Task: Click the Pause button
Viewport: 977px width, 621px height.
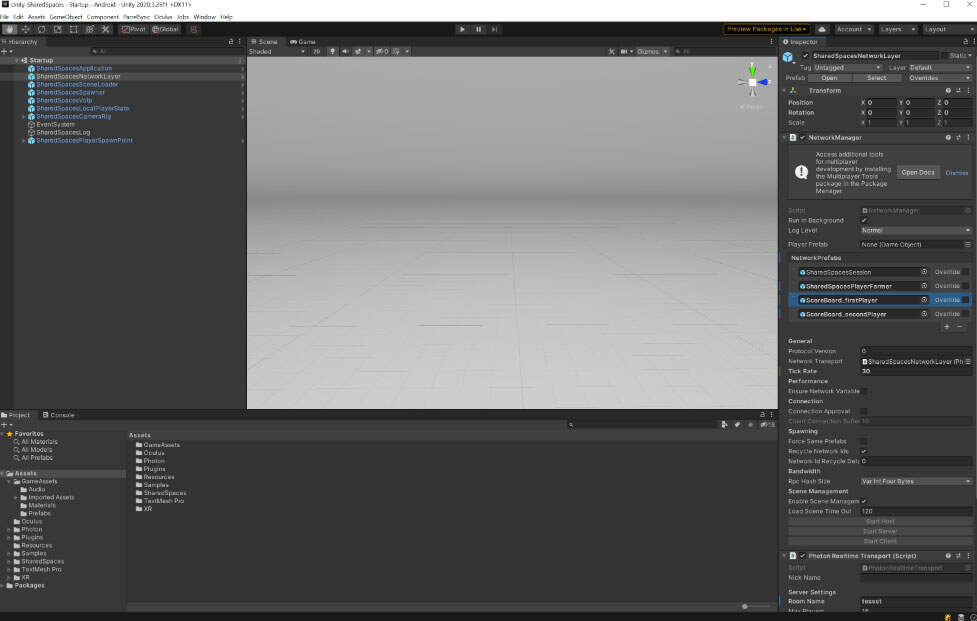Action: [x=478, y=29]
